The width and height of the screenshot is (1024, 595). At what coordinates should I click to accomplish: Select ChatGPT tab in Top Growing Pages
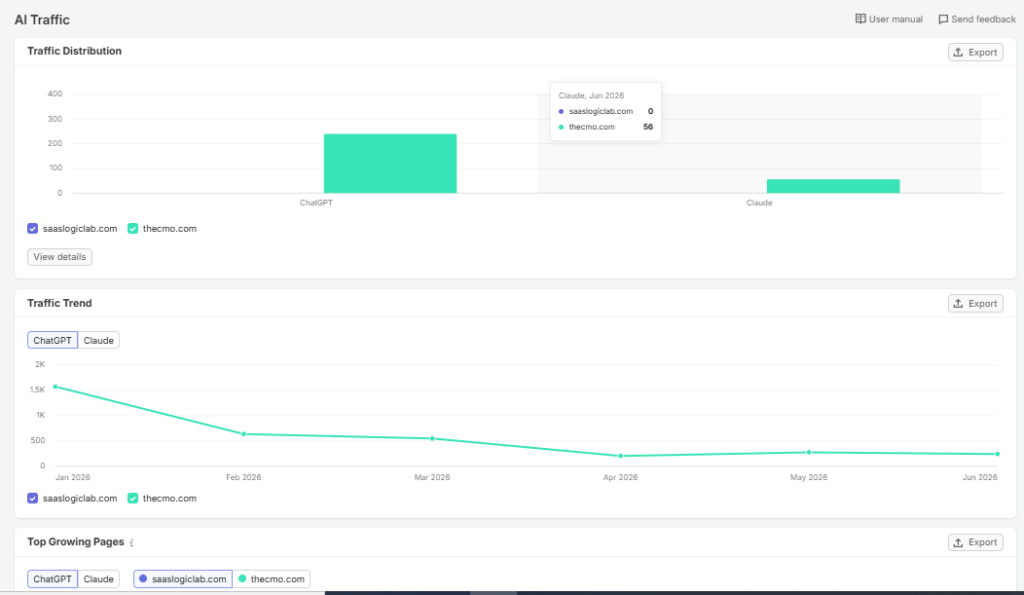52,579
